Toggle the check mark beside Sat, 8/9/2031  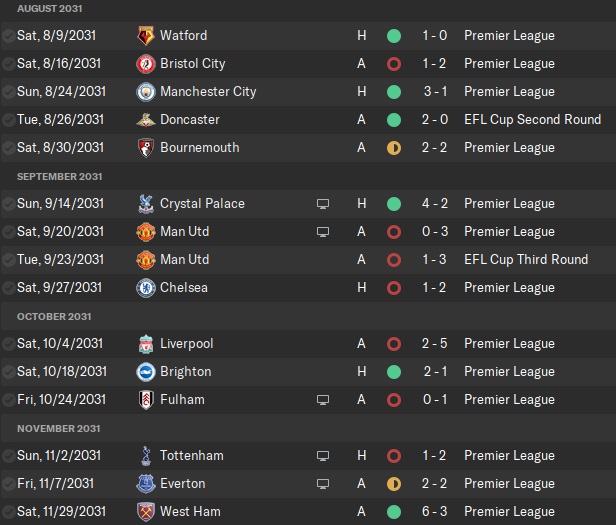[x=8, y=36]
